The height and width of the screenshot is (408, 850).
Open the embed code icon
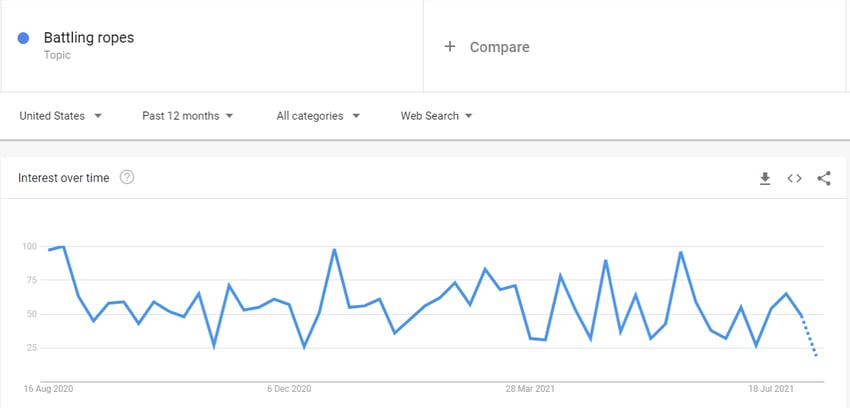click(x=794, y=178)
